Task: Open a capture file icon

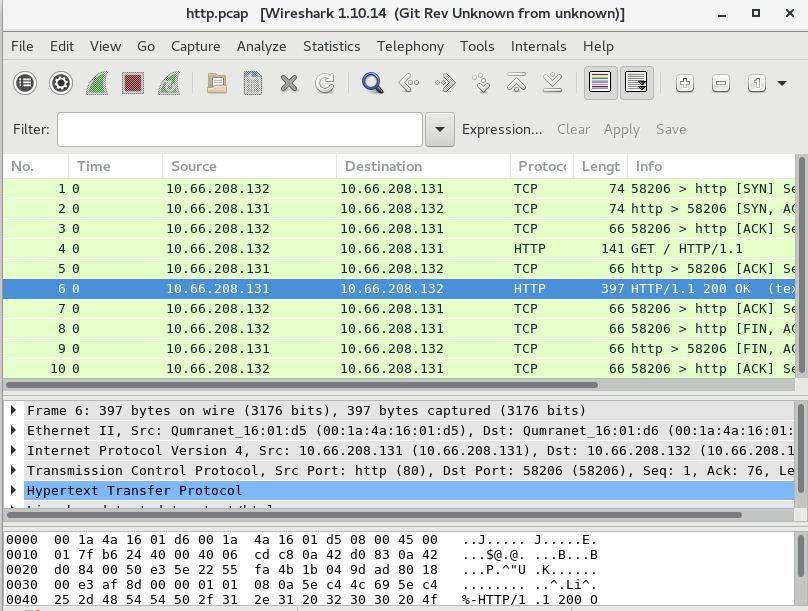Action: [x=216, y=83]
